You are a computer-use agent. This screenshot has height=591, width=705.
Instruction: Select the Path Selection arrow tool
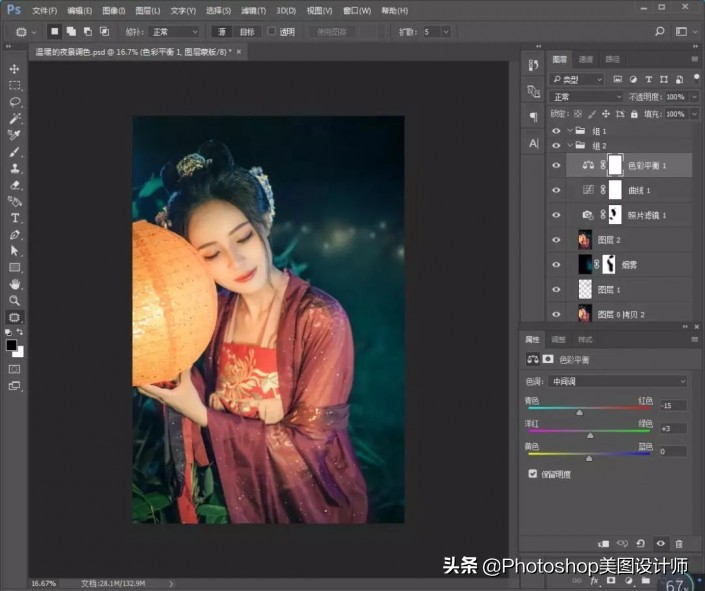point(14,251)
